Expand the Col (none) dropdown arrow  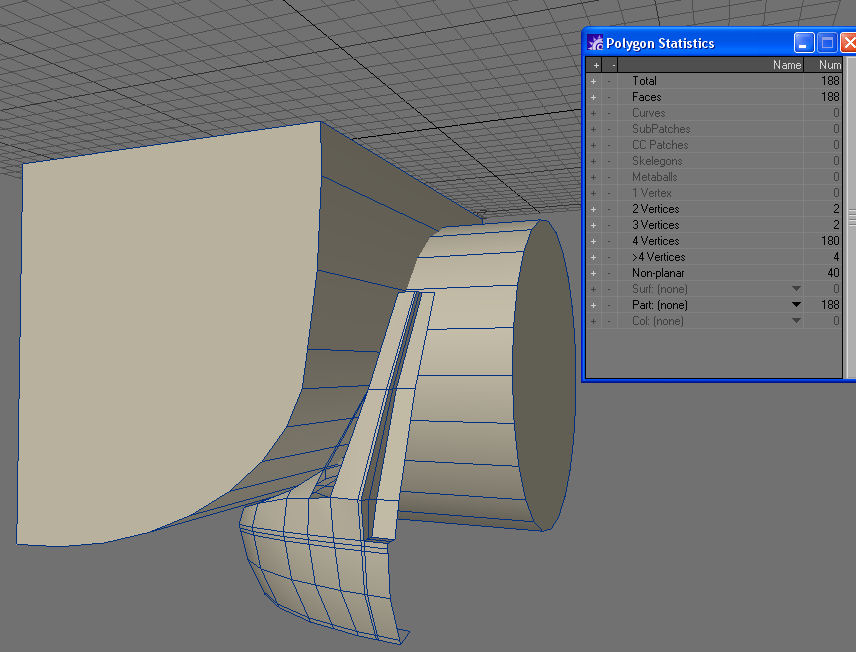tap(796, 321)
